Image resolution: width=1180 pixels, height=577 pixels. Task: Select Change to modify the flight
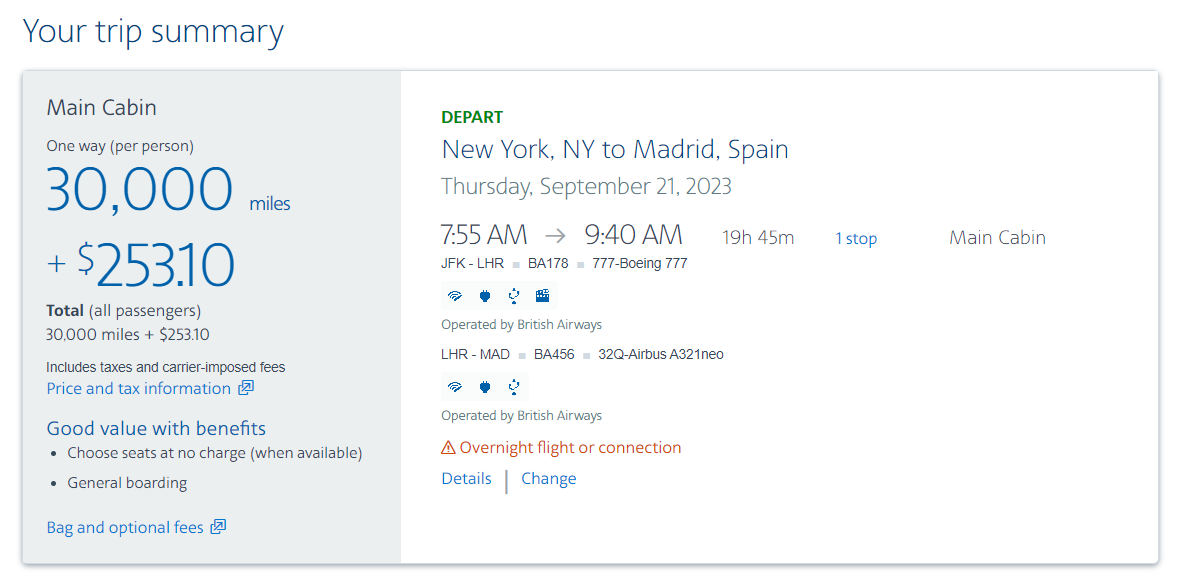[549, 478]
